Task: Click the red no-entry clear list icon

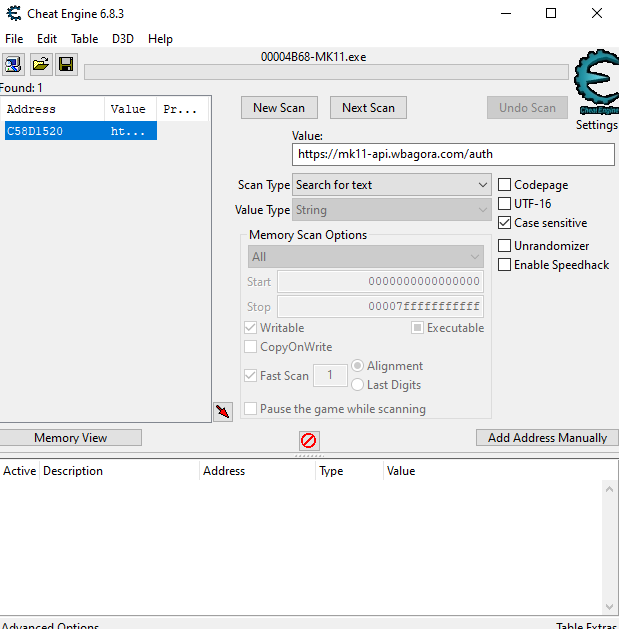Action: 309,440
